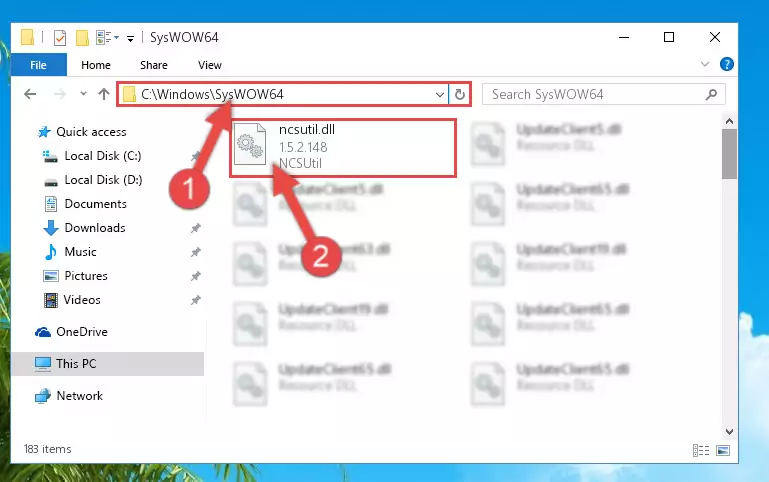Switch to Details view icon in status bar

click(701, 450)
